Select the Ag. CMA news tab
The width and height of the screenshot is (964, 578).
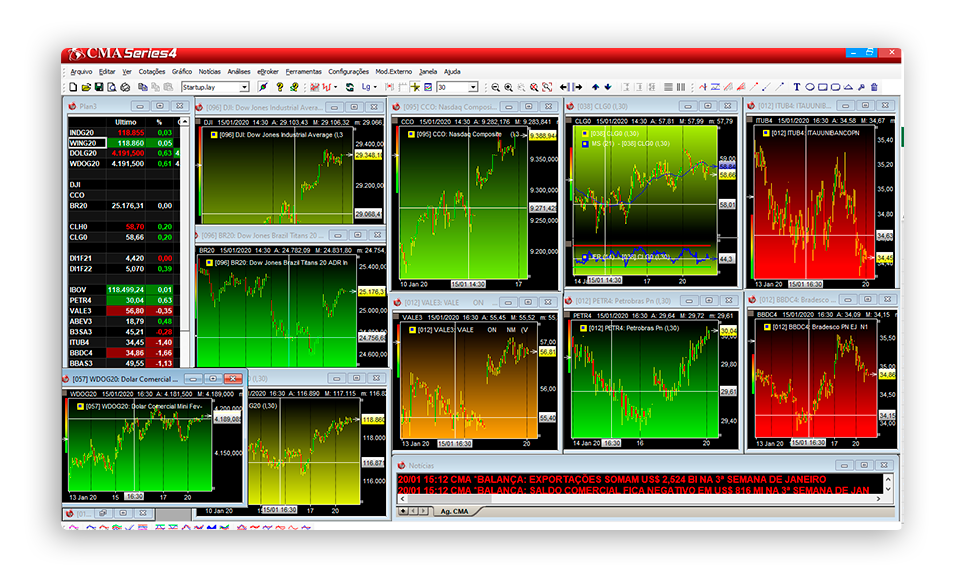[x=454, y=512]
